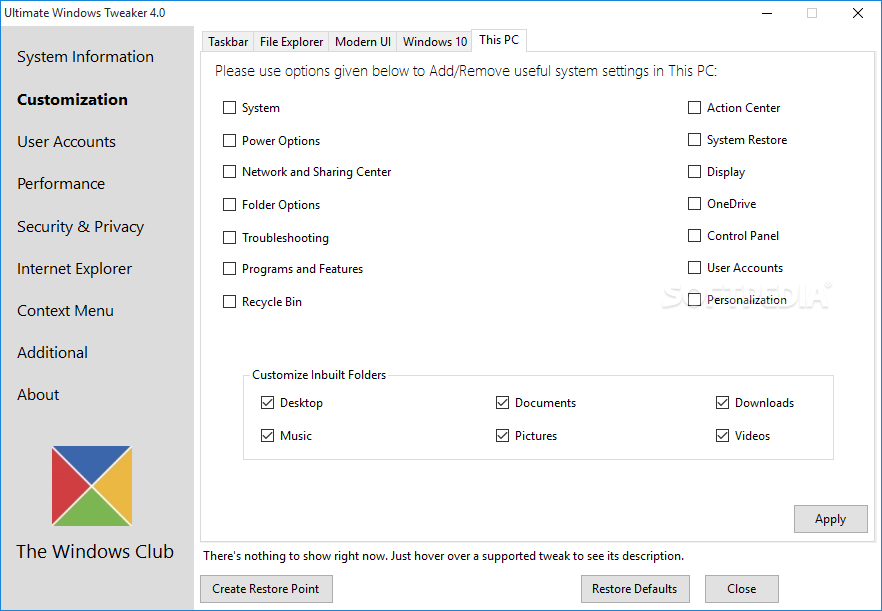The height and width of the screenshot is (611, 882).
Task: Uncheck the Desktop folder checkbox
Action: point(267,403)
